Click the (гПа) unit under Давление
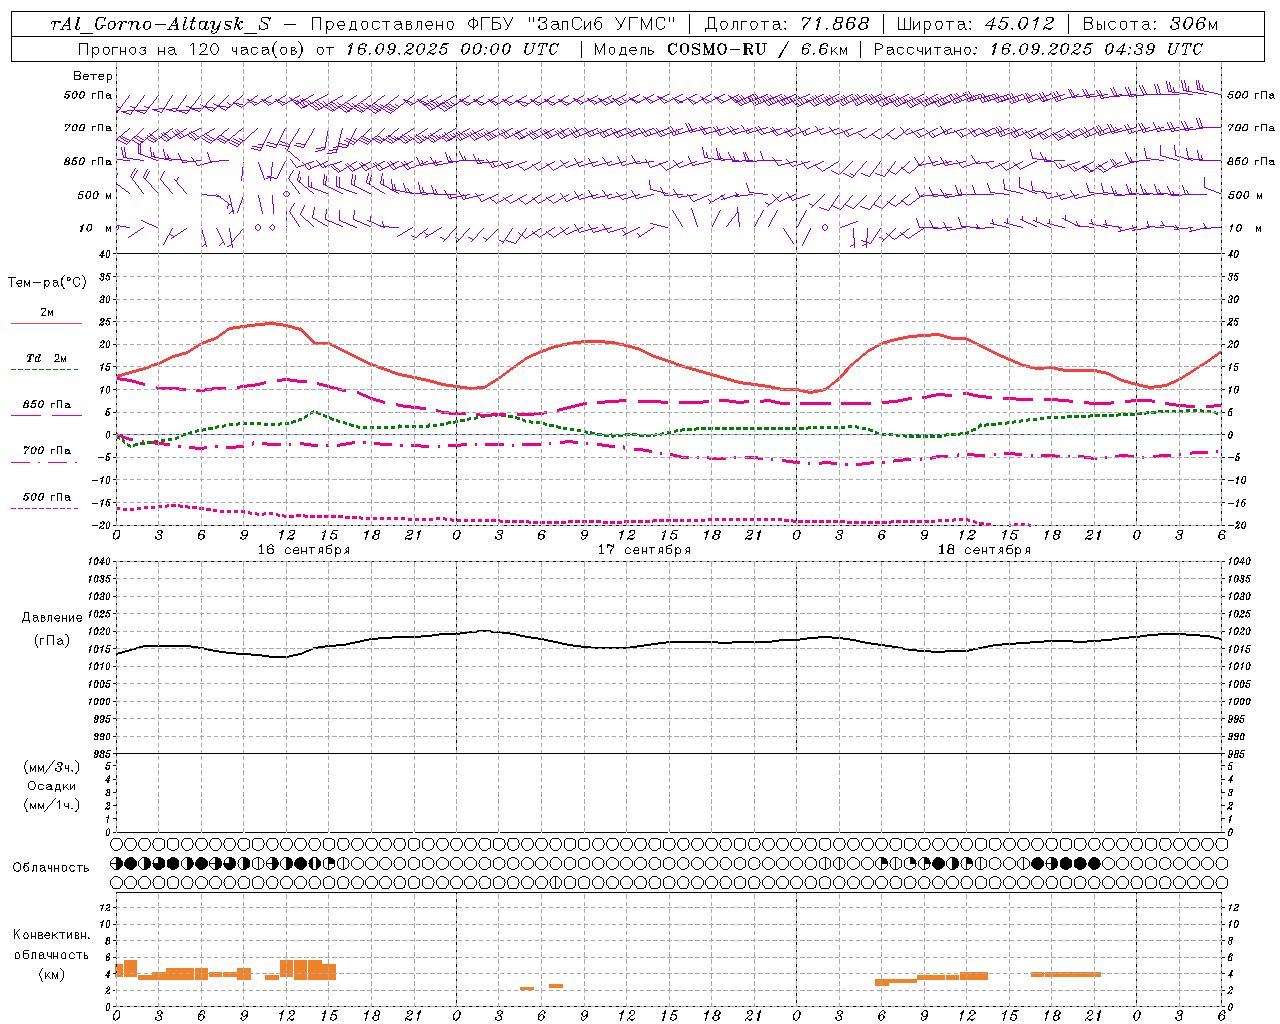This screenshot has height=1024, width=1280. point(52,641)
